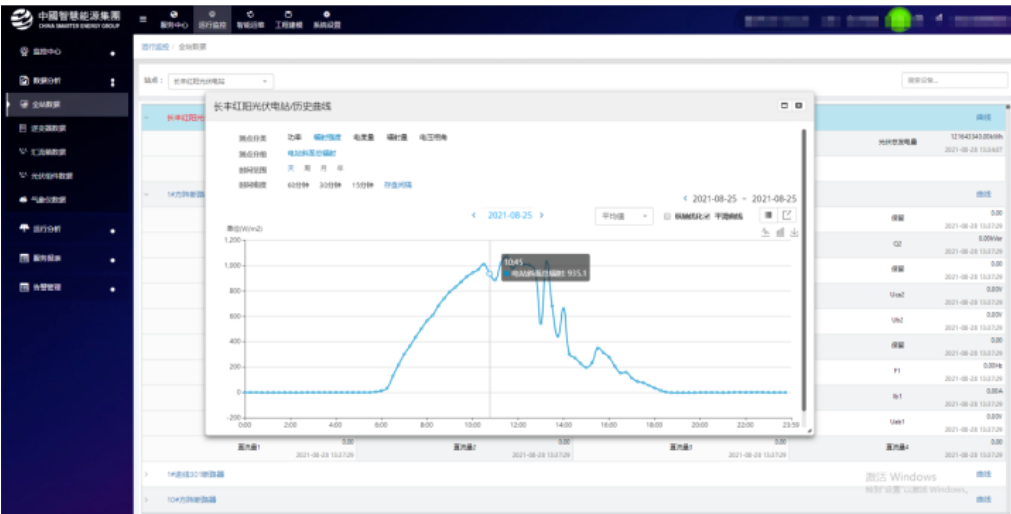1011x514 pixels.
Task: Click the blue measurement group link
Action: (x=311, y=153)
